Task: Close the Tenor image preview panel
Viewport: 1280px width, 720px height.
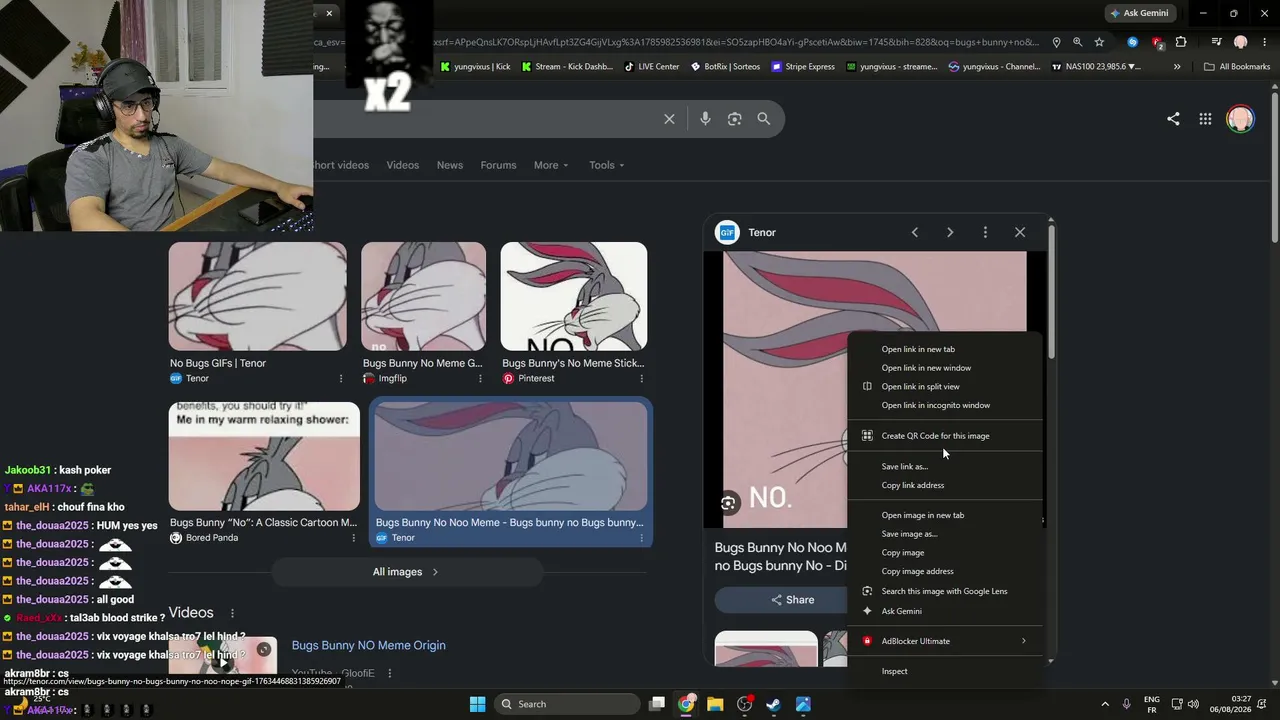Action: coord(1020,232)
